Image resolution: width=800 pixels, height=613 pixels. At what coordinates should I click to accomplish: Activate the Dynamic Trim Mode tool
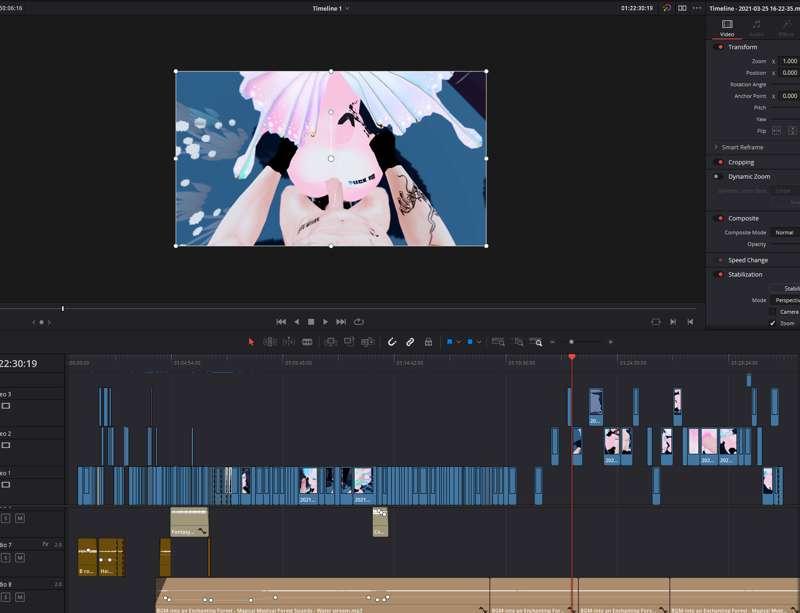click(x=289, y=342)
